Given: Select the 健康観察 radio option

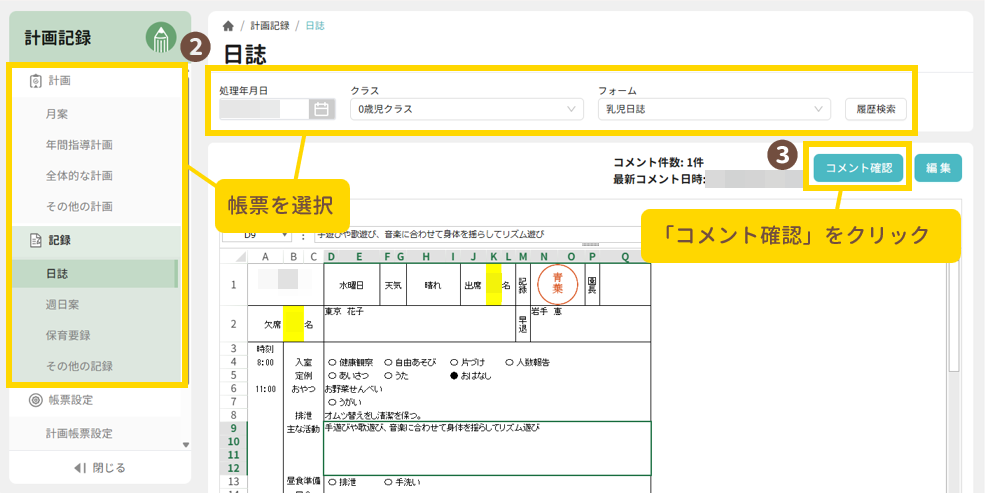Looking at the screenshot, I should (332, 362).
